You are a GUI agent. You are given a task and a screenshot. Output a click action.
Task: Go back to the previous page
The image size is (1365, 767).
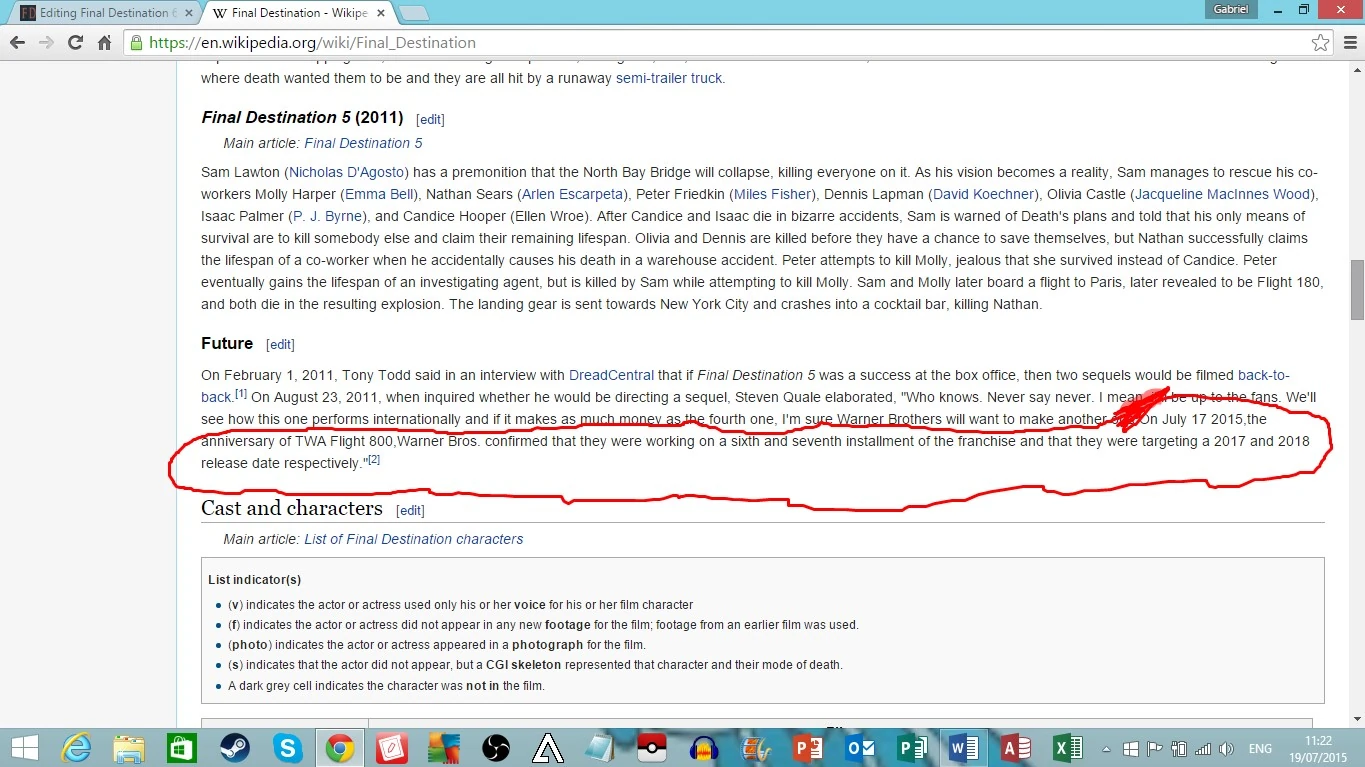pyautogui.click(x=17, y=43)
